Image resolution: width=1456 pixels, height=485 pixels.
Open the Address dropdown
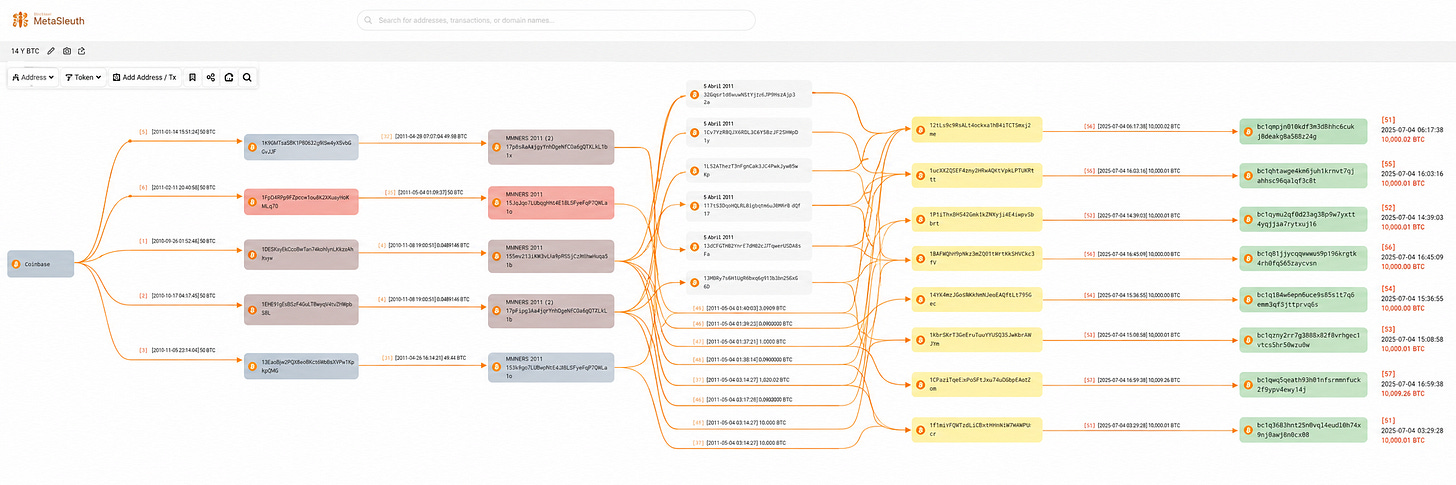tap(32, 77)
